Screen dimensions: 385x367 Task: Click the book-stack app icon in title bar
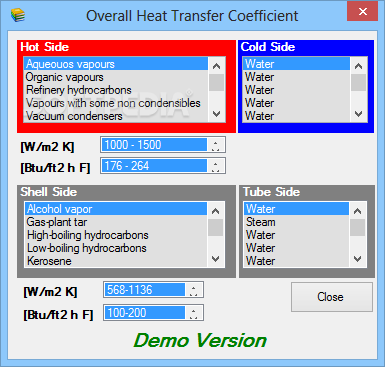tap(18, 15)
